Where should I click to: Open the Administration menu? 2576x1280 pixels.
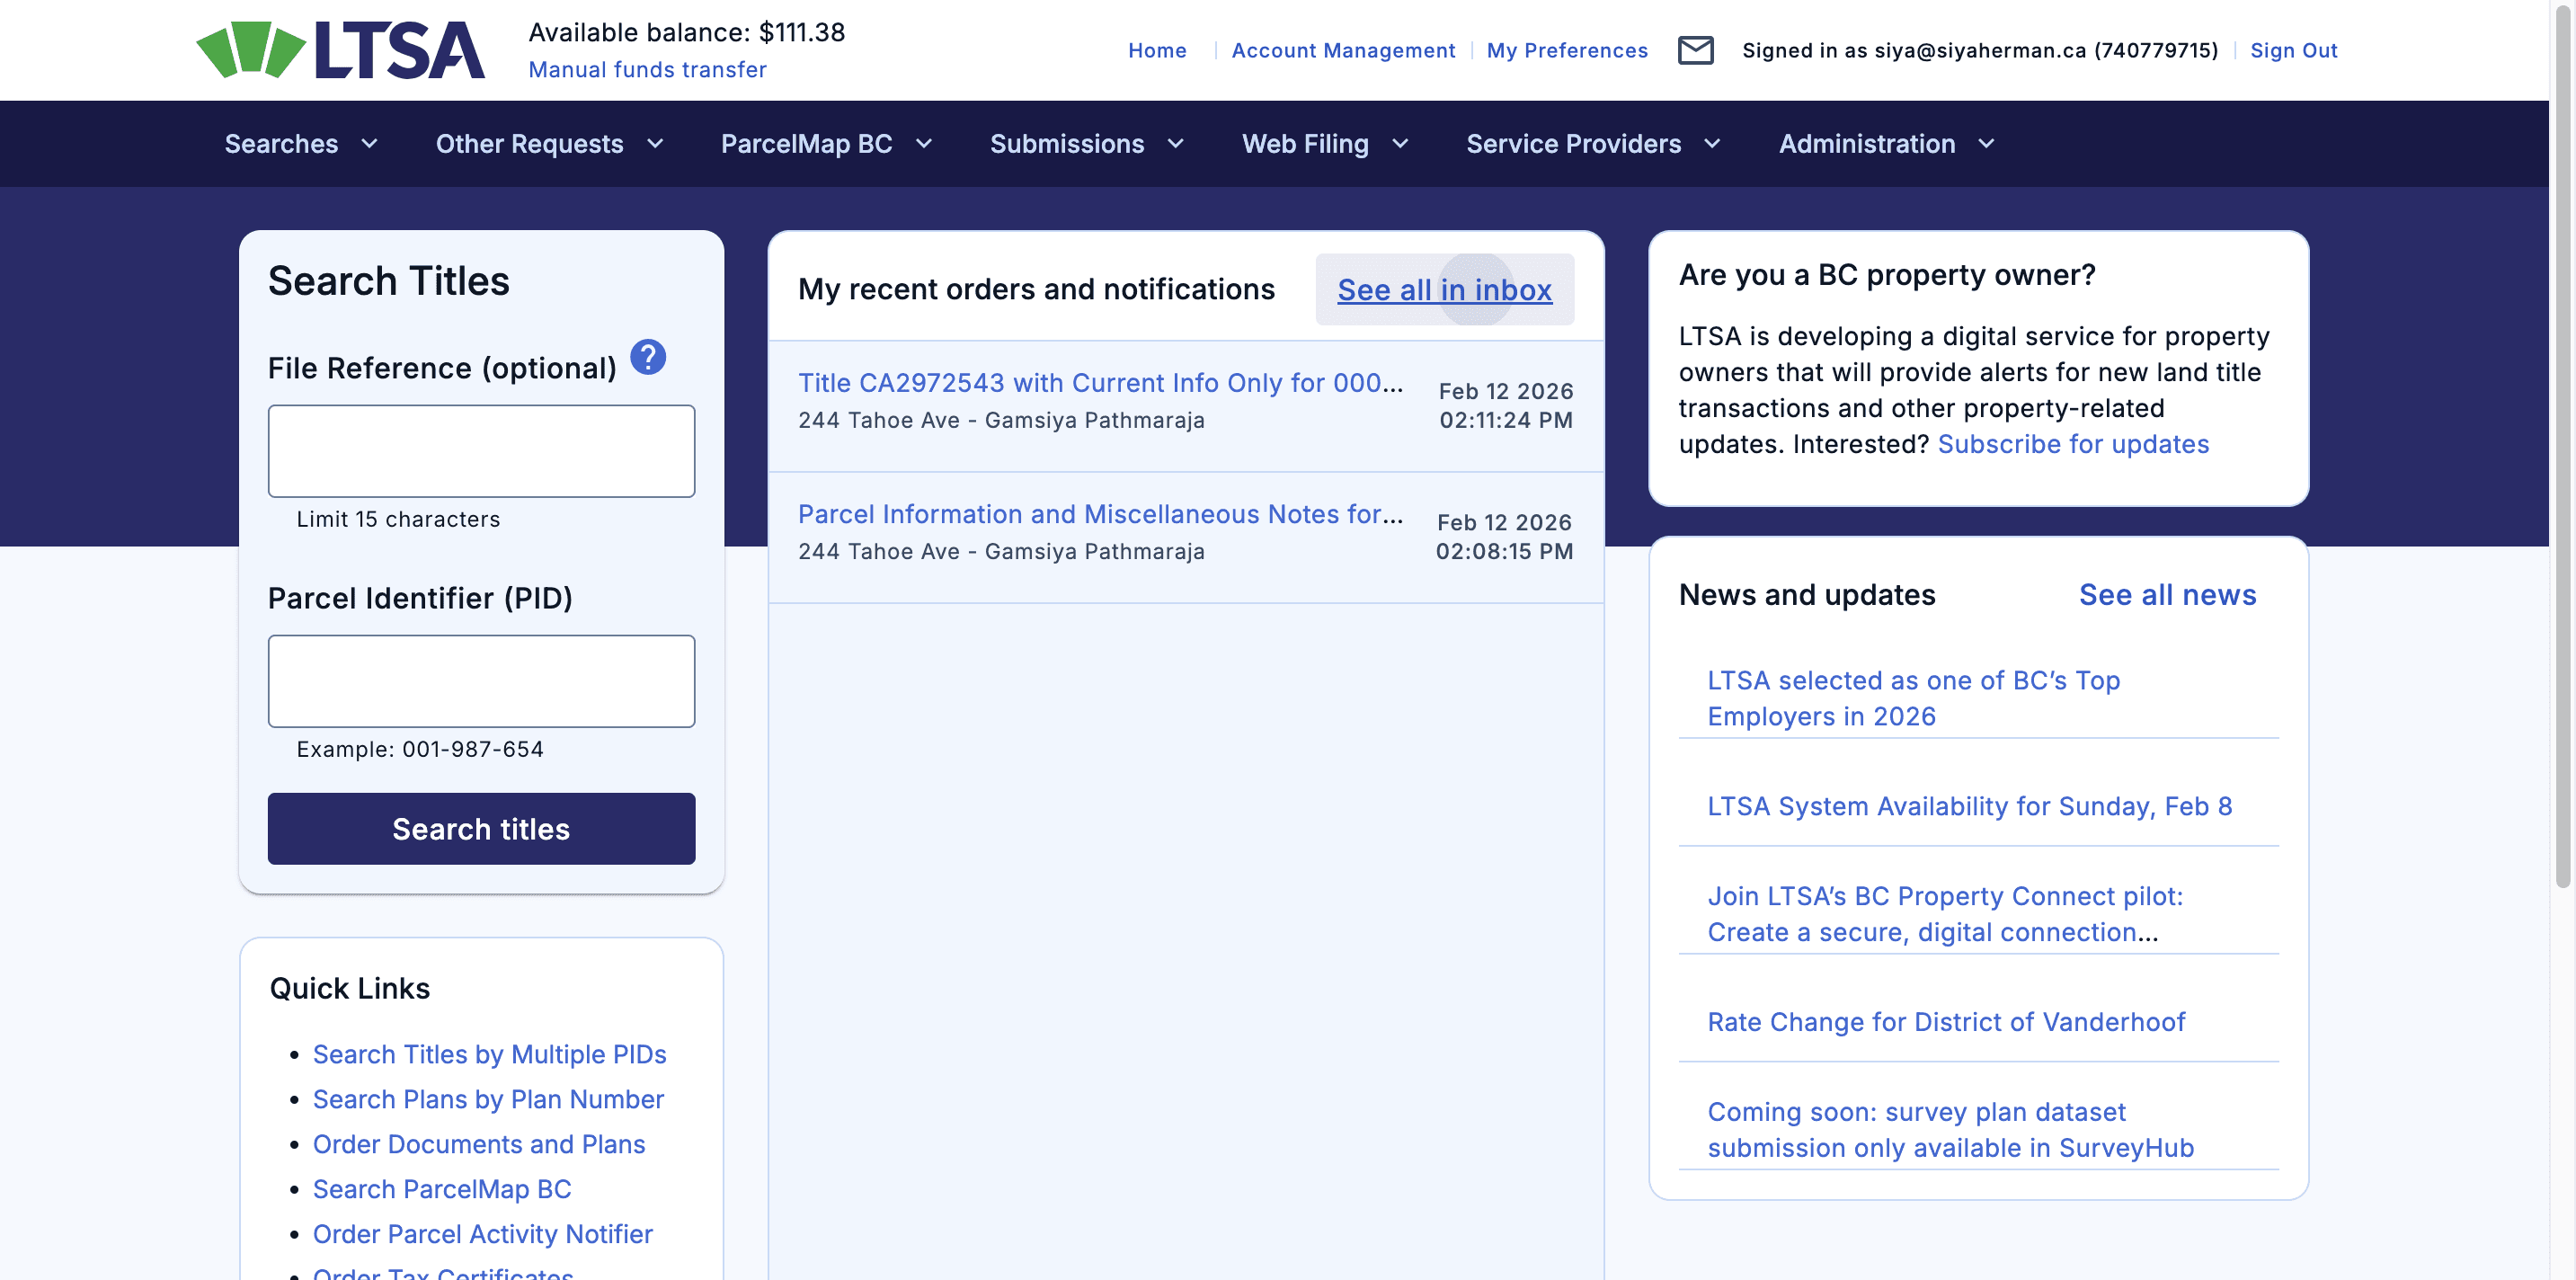click(1866, 144)
